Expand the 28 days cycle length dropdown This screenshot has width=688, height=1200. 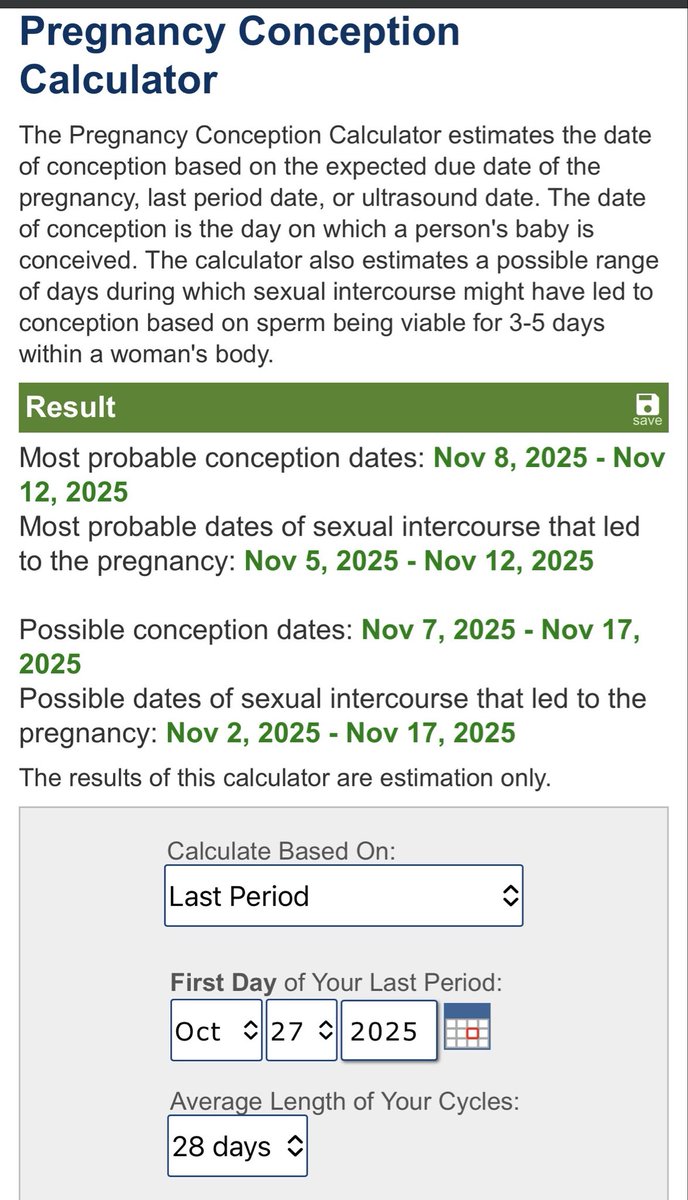[237, 1146]
